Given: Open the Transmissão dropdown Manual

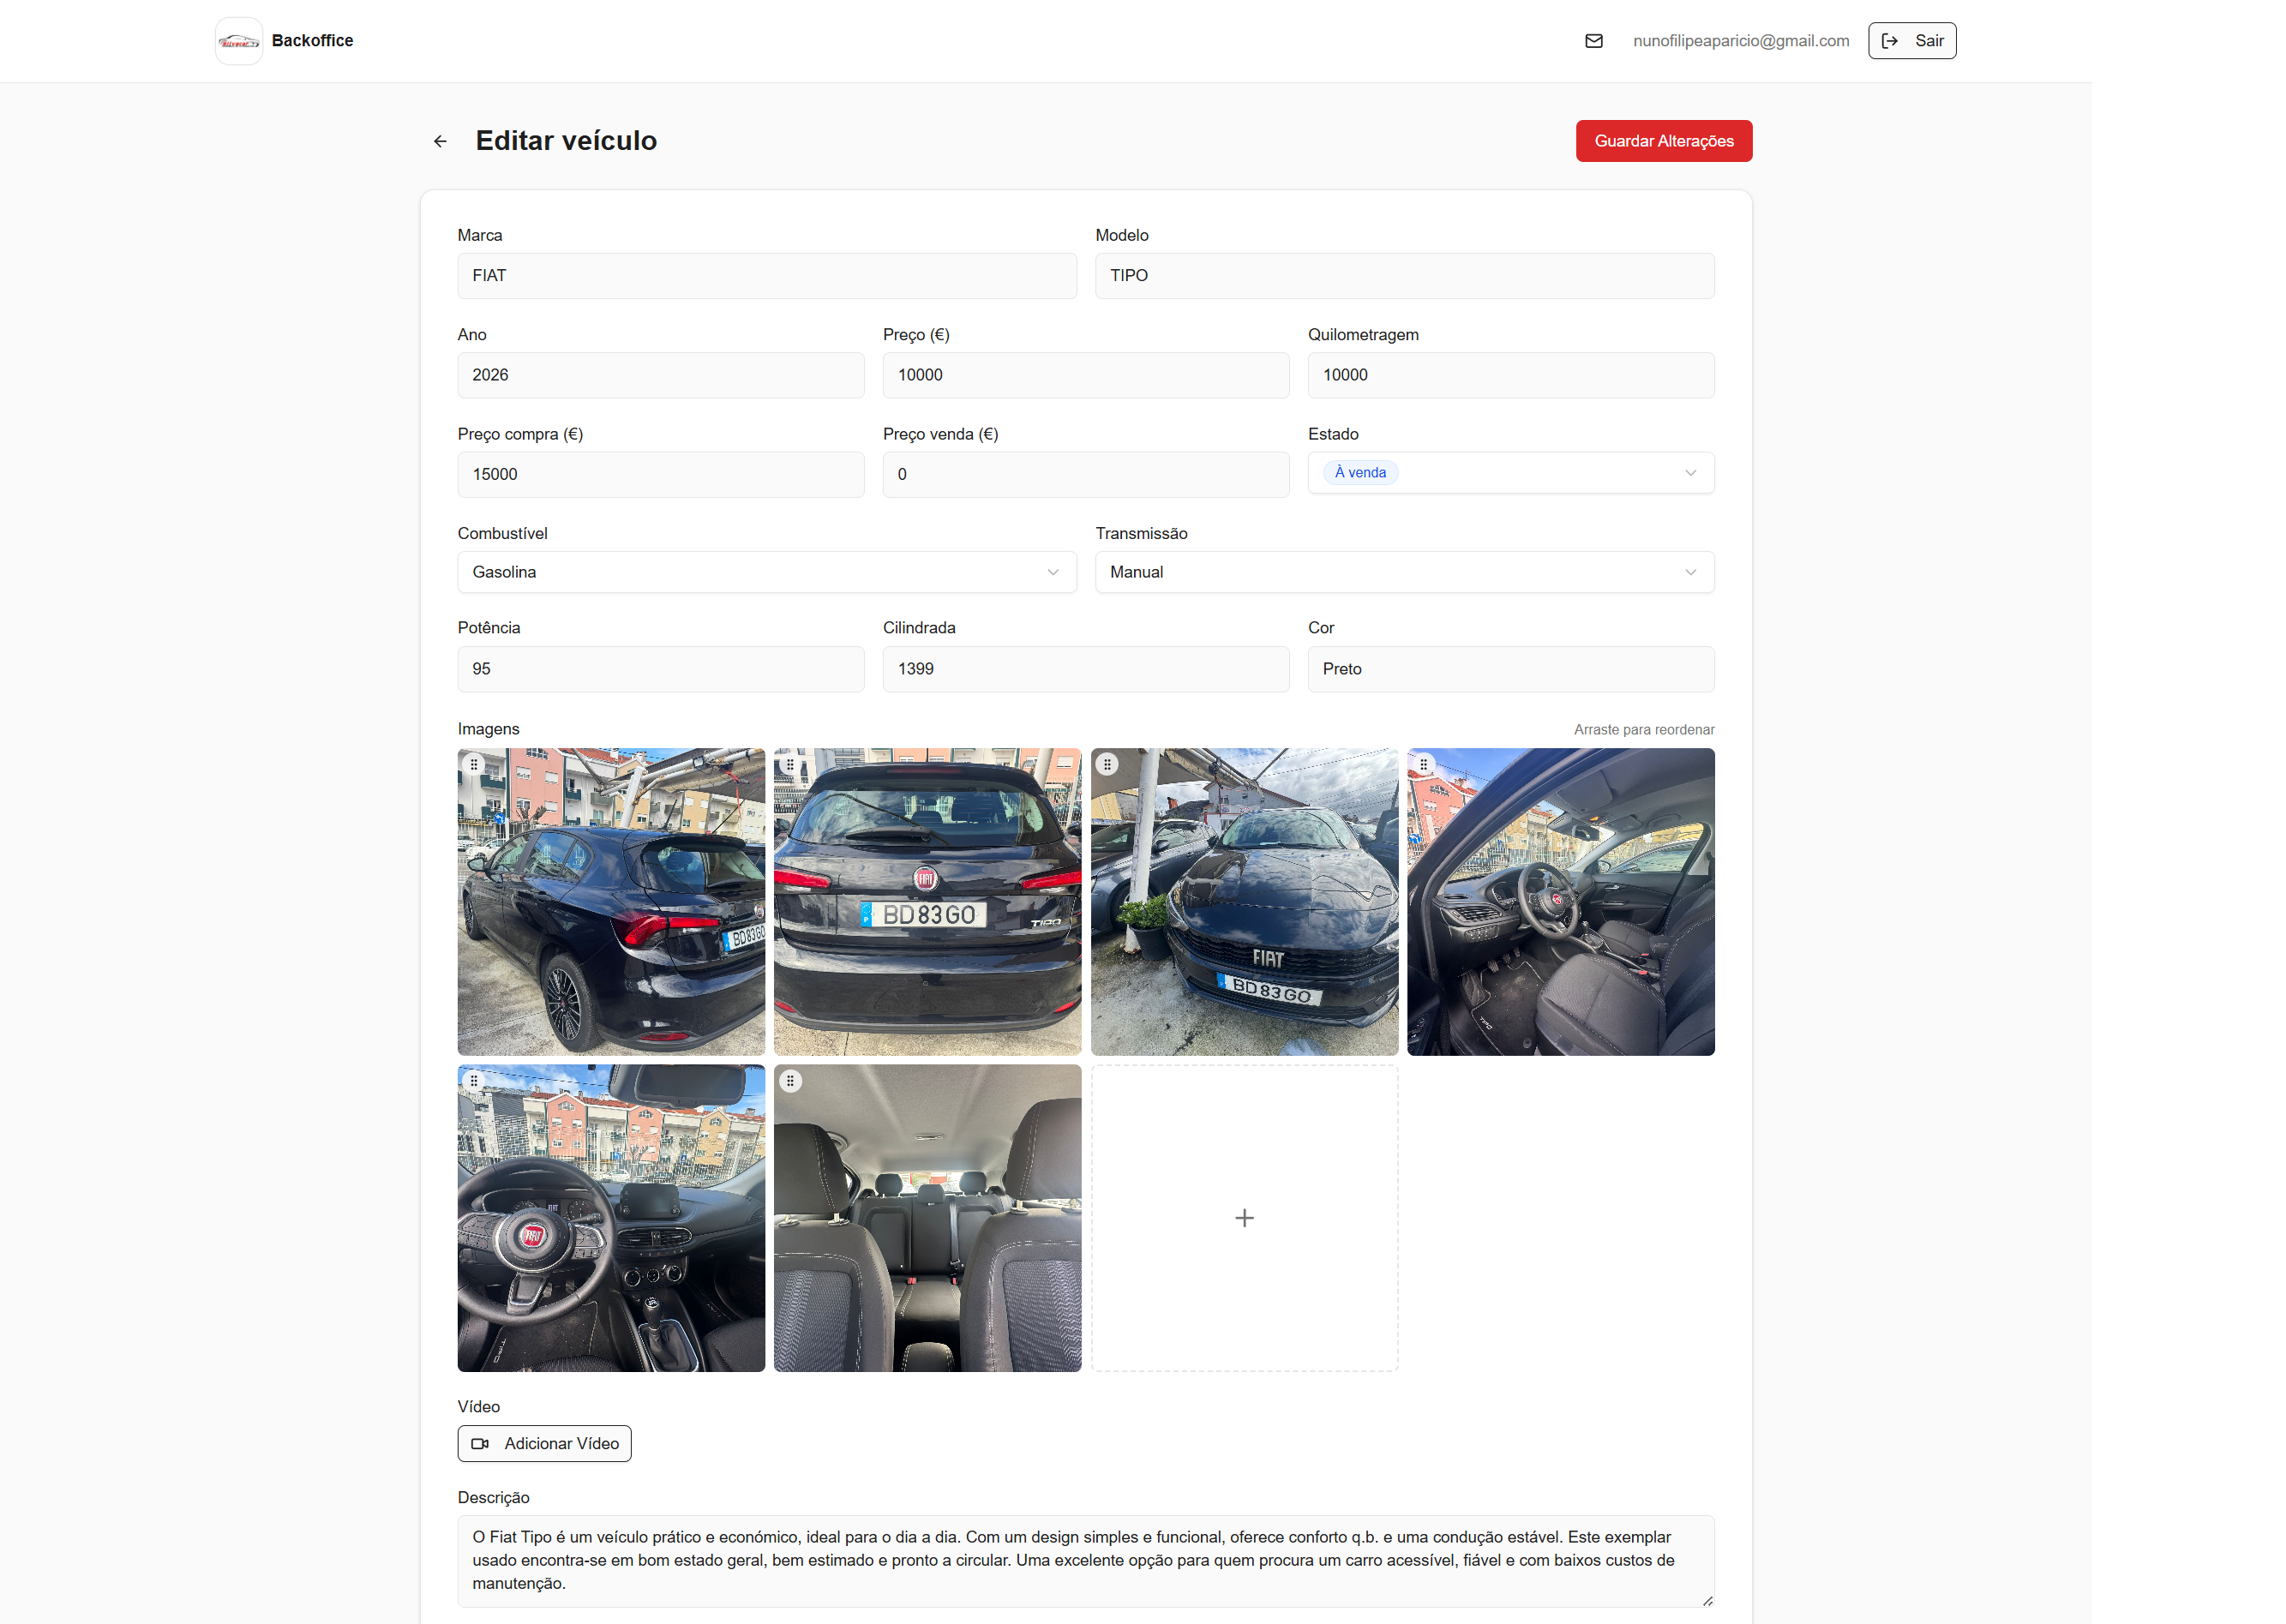Looking at the screenshot, I should pyautogui.click(x=1404, y=572).
